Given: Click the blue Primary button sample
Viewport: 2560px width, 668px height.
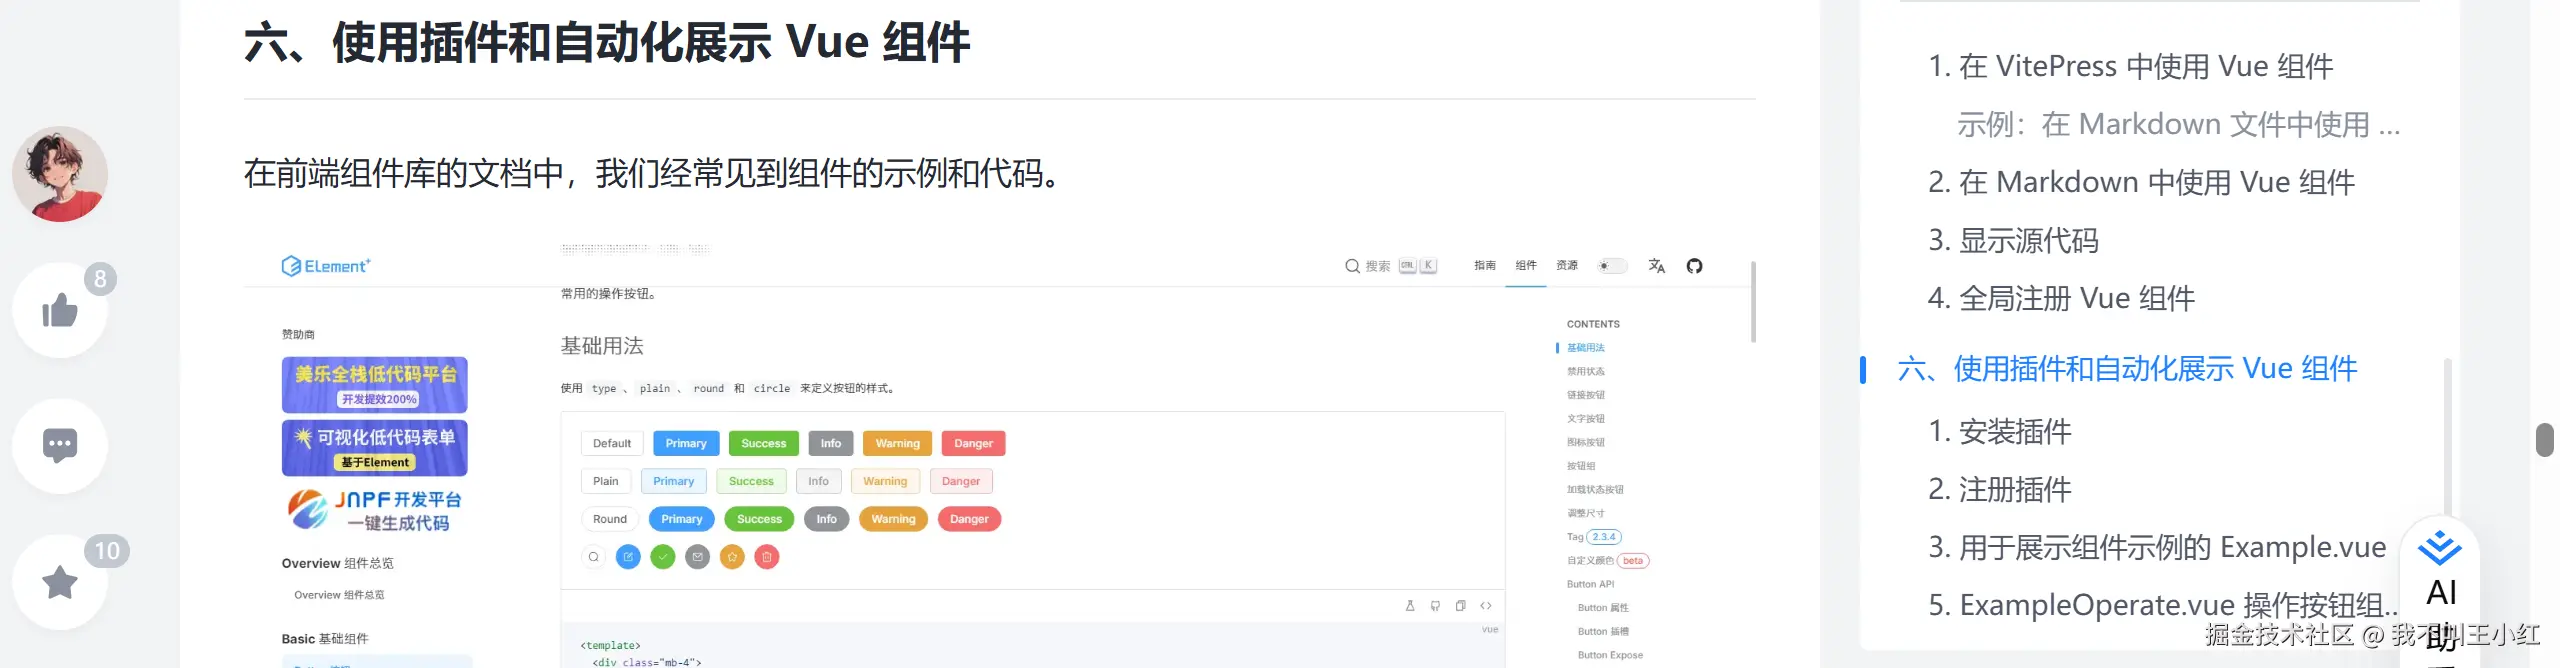Looking at the screenshot, I should 686,443.
